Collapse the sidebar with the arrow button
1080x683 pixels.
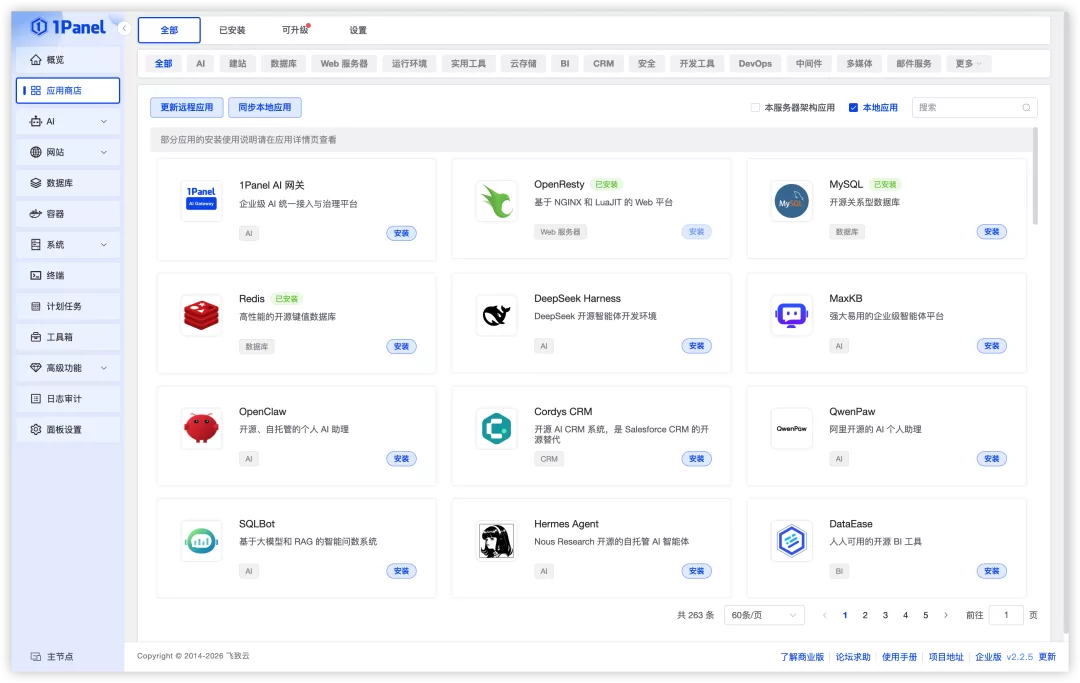point(125,28)
